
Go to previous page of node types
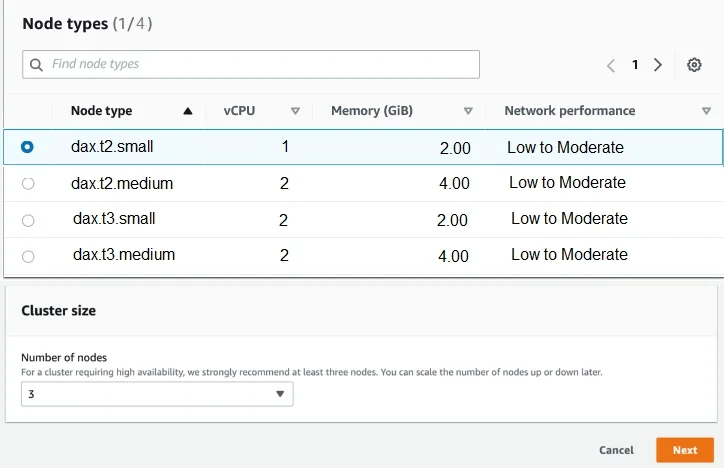point(610,65)
